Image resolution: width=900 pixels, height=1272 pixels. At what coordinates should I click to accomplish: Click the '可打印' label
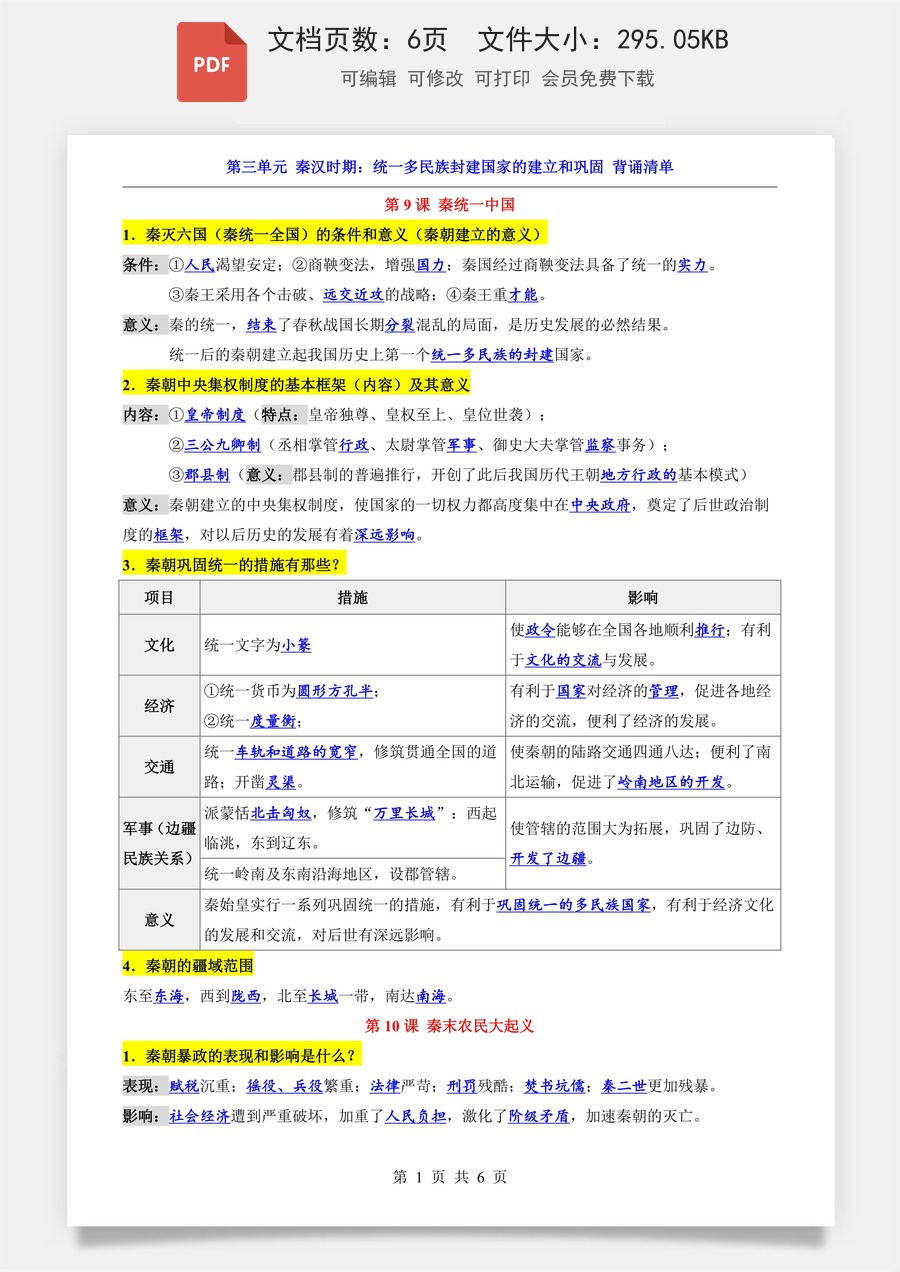click(x=502, y=79)
